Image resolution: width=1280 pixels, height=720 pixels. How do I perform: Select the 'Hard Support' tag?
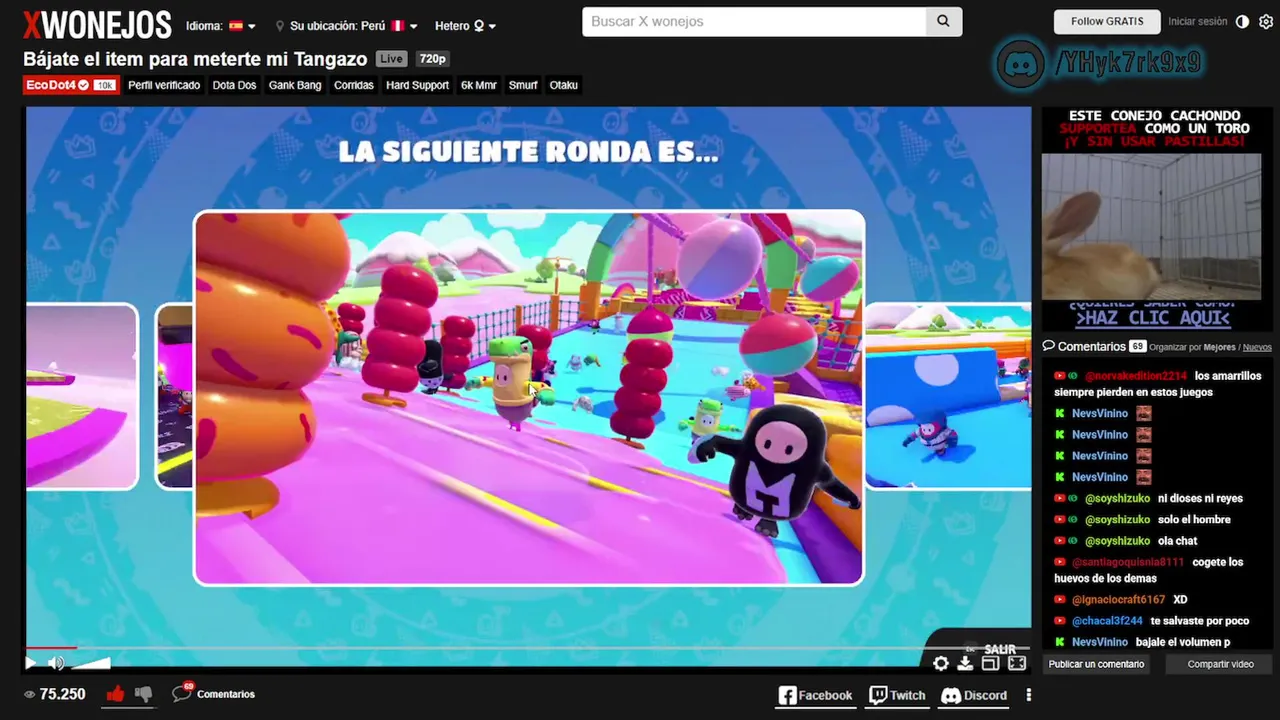coord(417,85)
